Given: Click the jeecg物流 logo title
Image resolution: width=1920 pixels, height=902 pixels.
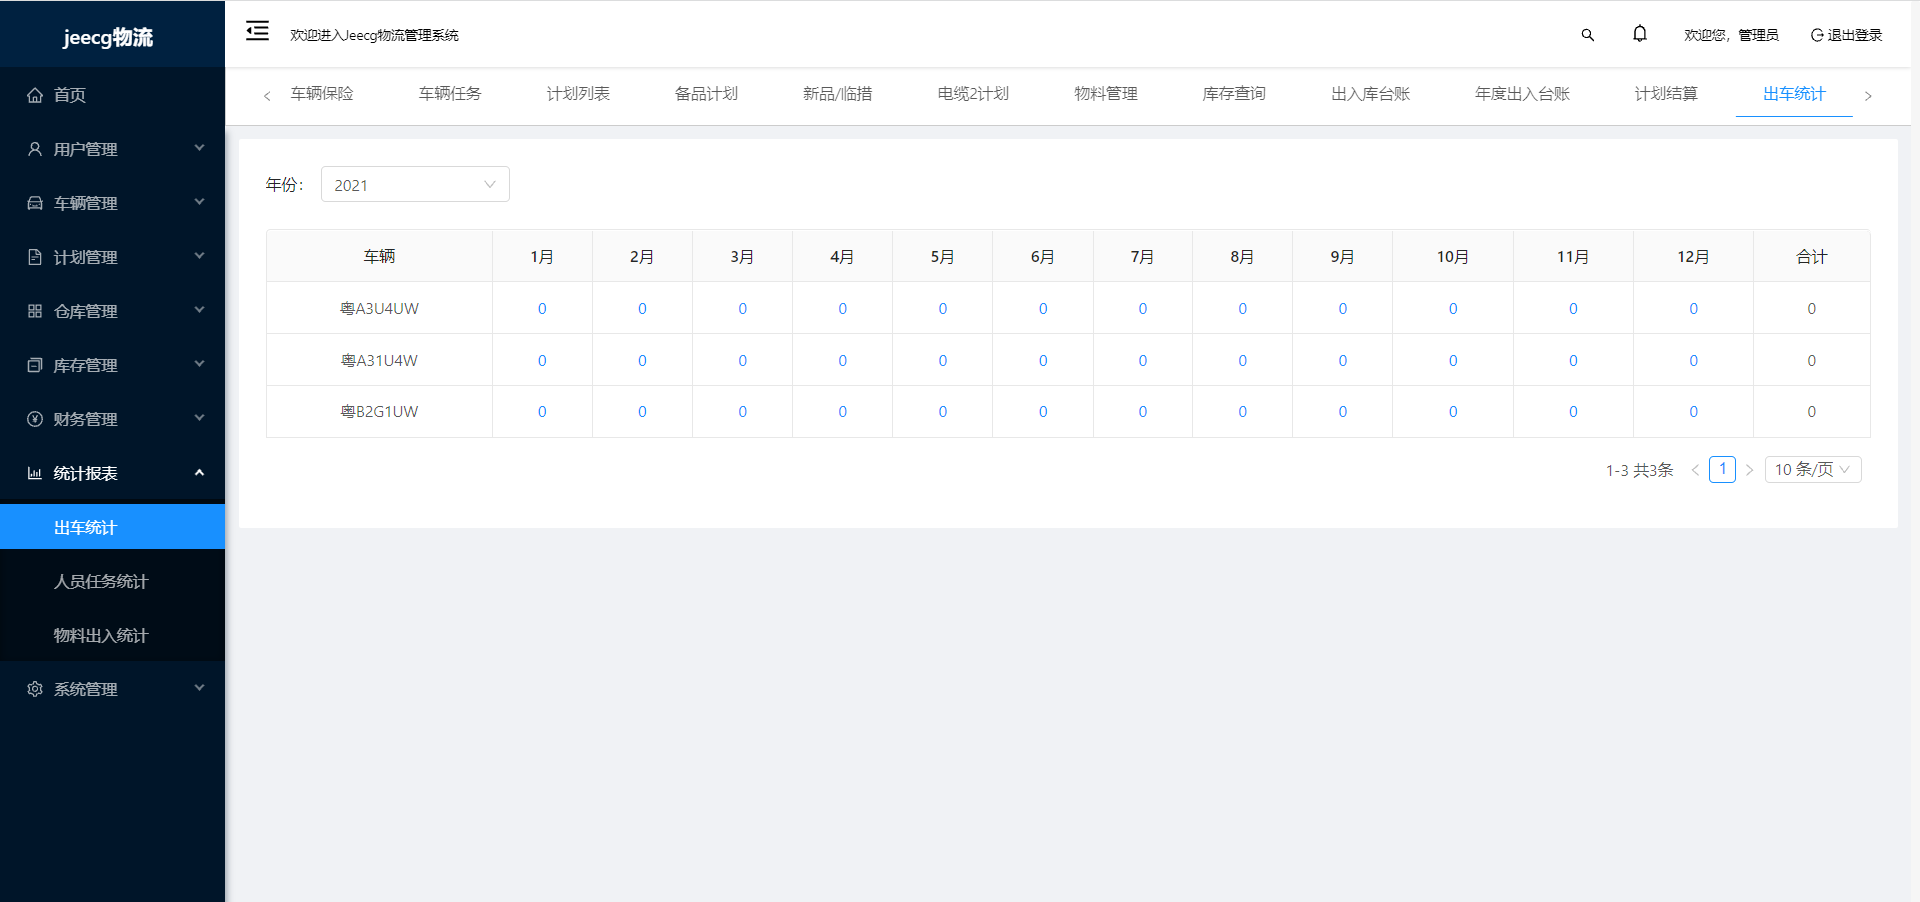Looking at the screenshot, I should pos(108,37).
